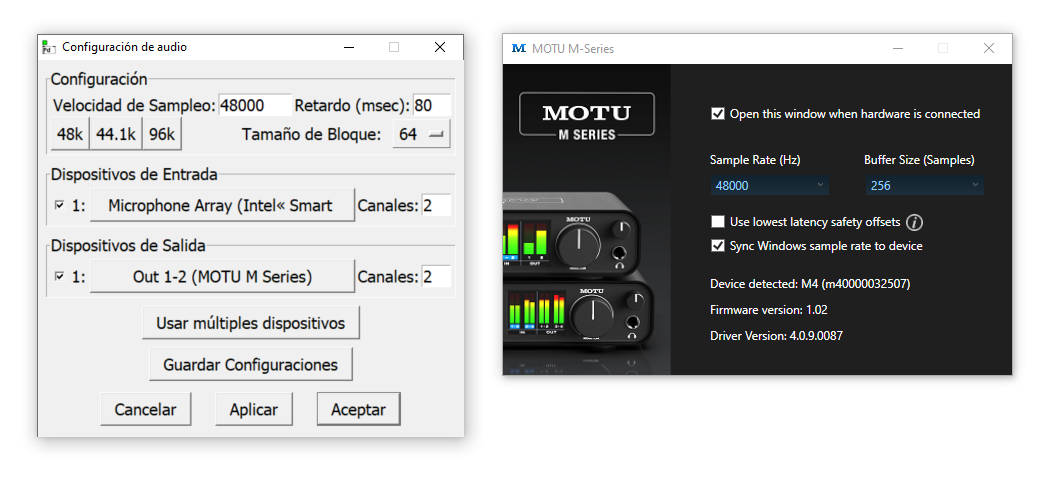Open the Sample Rate (Hz) dropdown
This screenshot has height=480, width=1059.
pos(769,186)
